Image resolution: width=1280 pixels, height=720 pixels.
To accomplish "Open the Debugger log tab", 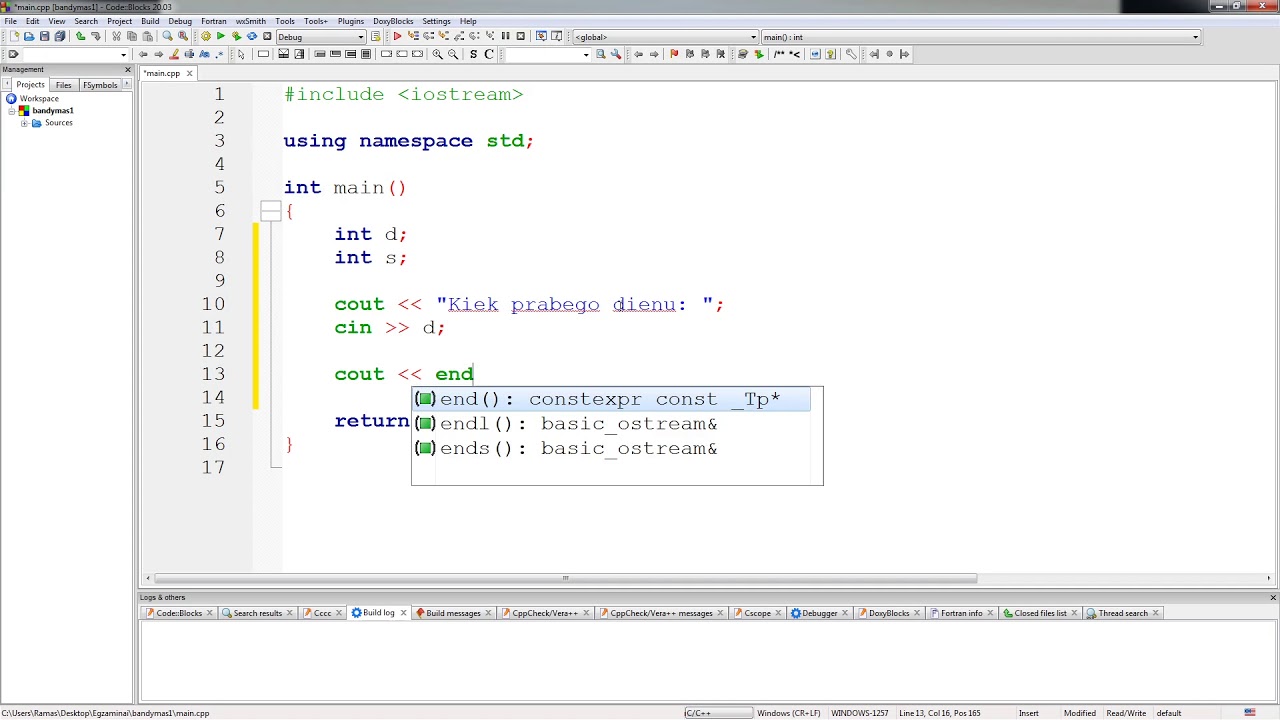I will [x=819, y=613].
